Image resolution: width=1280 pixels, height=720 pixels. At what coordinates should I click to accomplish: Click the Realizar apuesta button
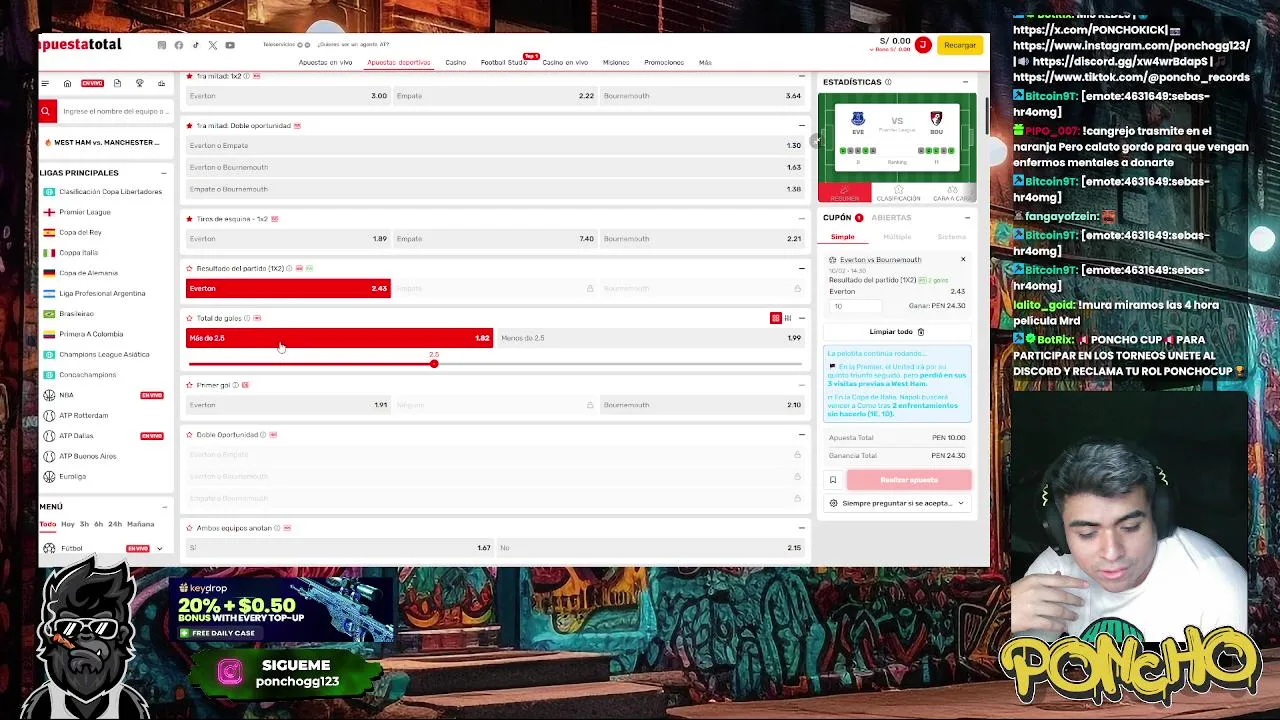coord(909,480)
